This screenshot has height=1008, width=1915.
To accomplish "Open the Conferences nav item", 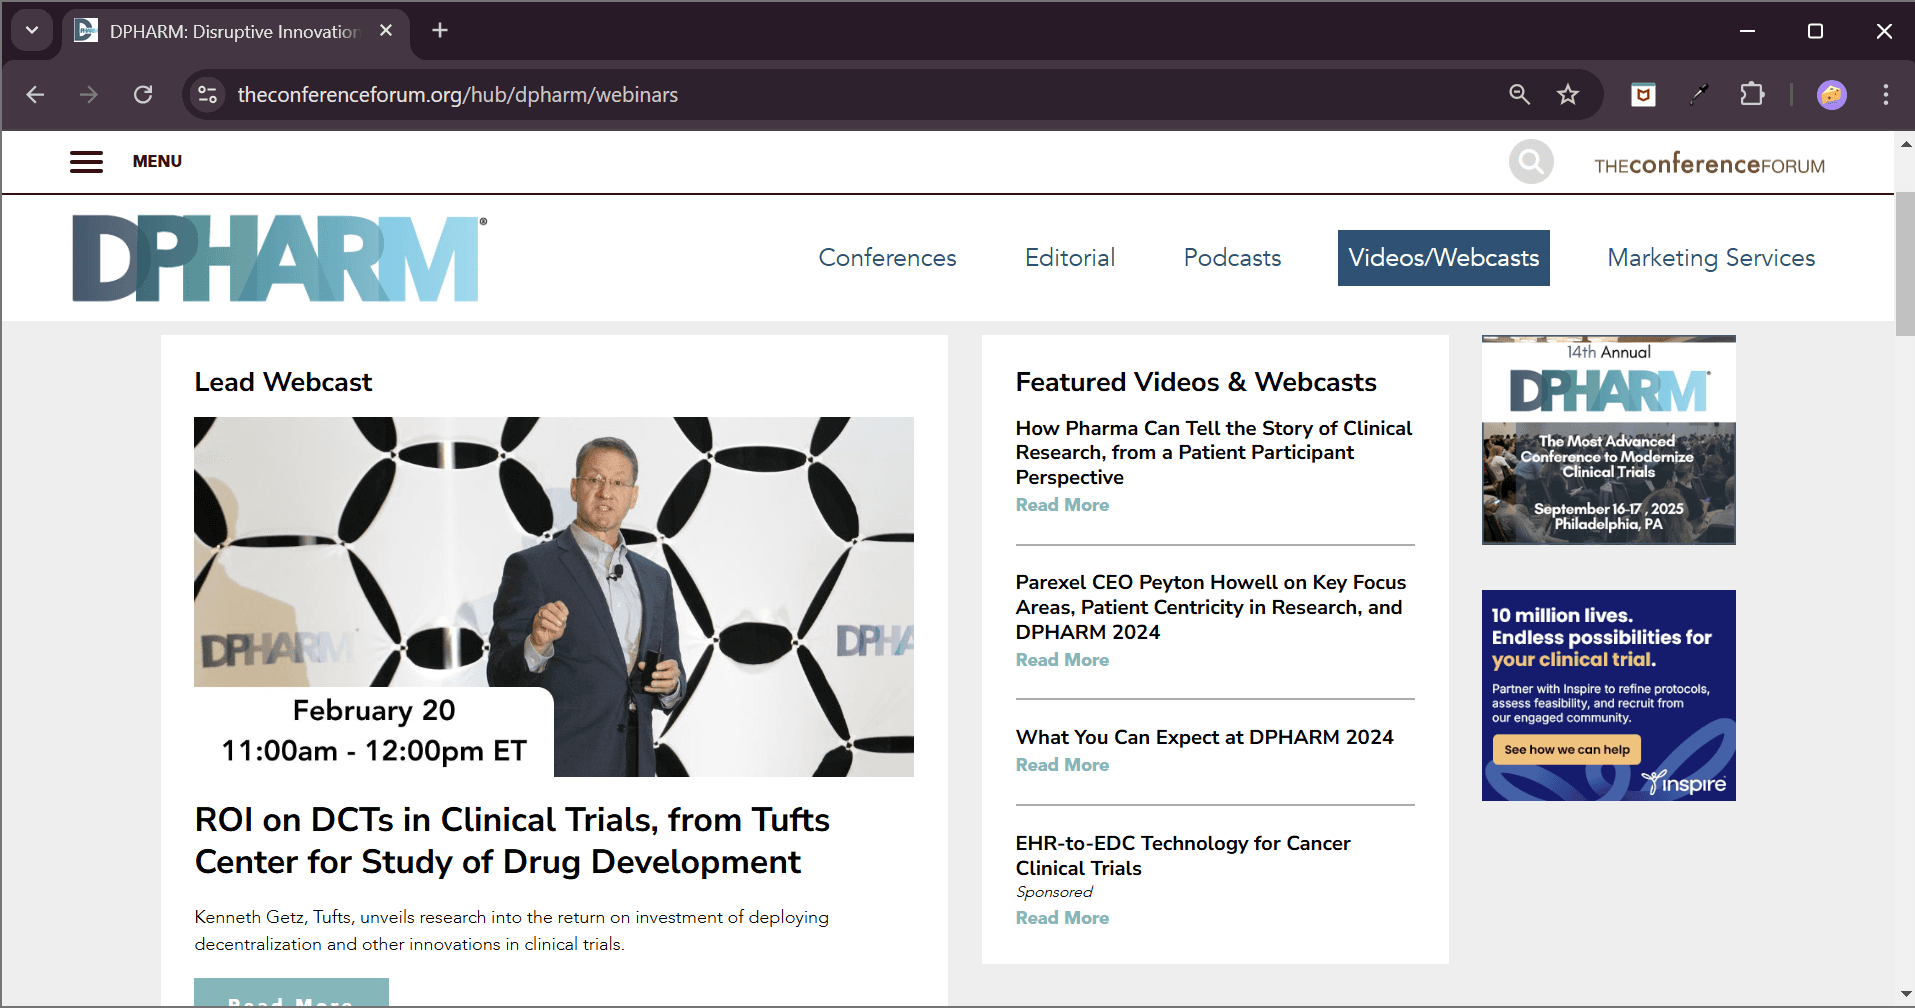I will [x=887, y=258].
